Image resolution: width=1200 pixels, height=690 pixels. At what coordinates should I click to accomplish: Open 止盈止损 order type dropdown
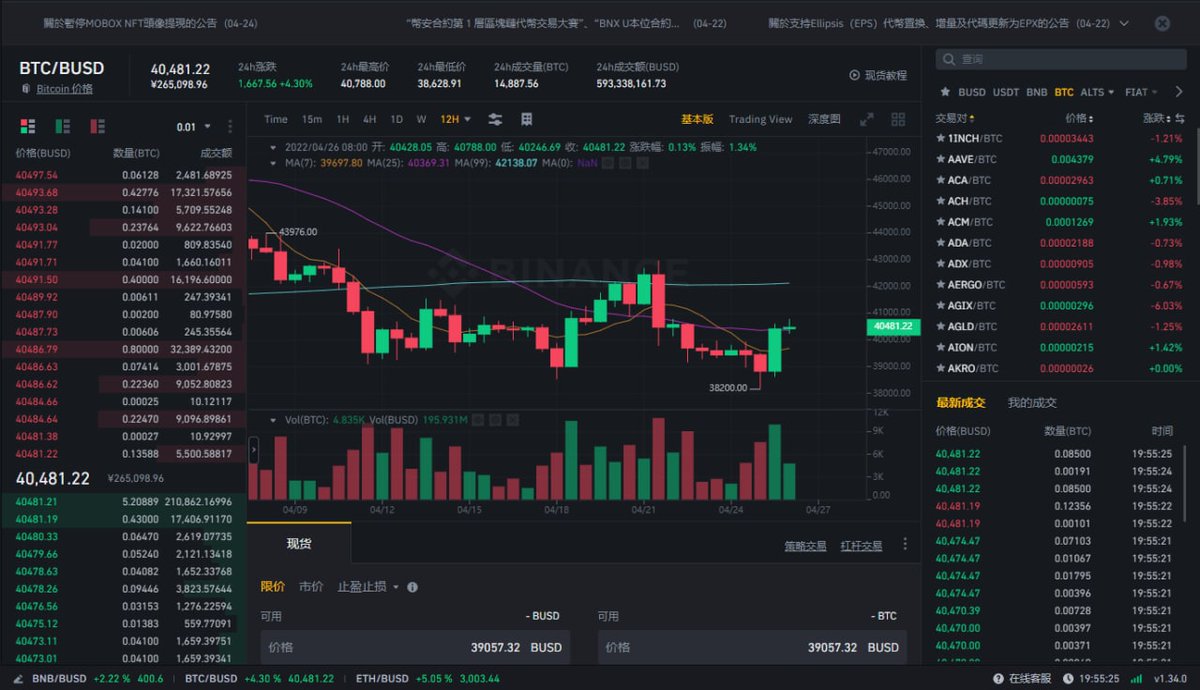368,587
